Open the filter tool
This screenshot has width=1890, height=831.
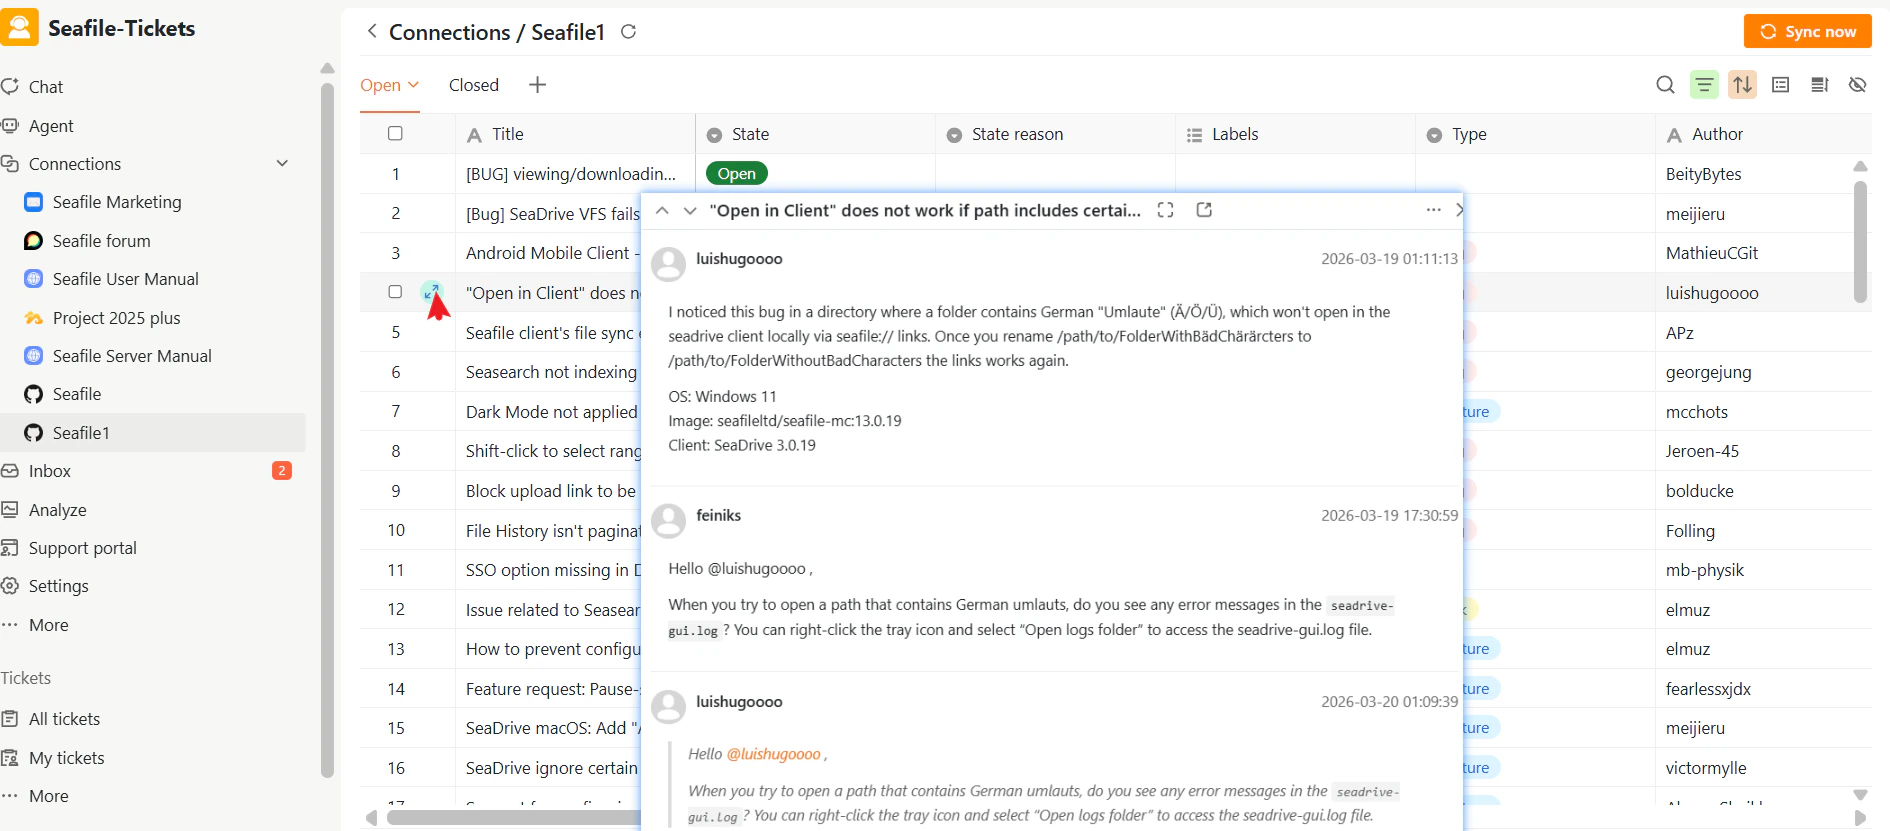tap(1704, 85)
